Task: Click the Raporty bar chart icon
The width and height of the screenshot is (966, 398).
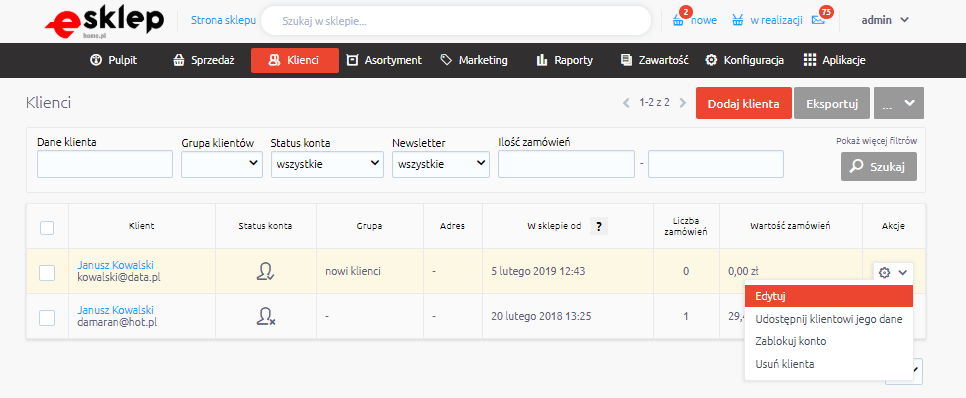Action: tap(542, 60)
